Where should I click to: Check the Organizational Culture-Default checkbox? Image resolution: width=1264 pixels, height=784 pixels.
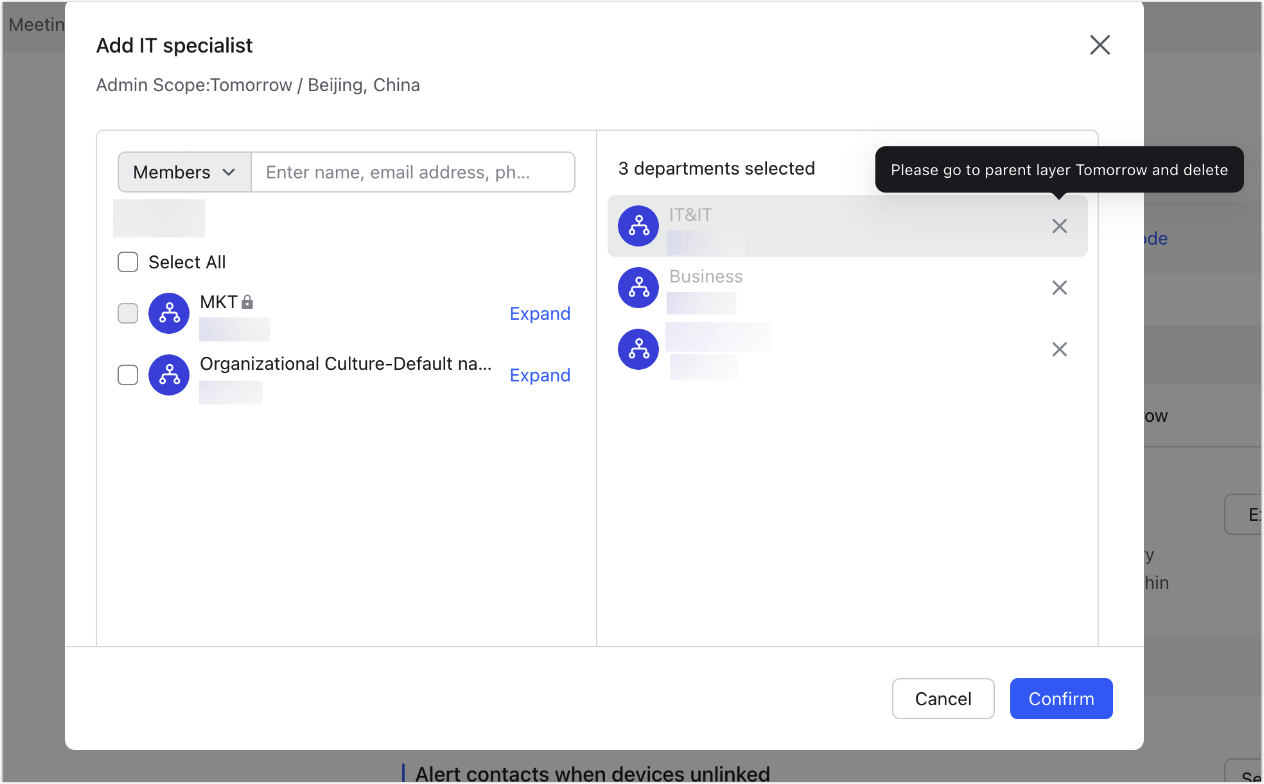[127, 375]
